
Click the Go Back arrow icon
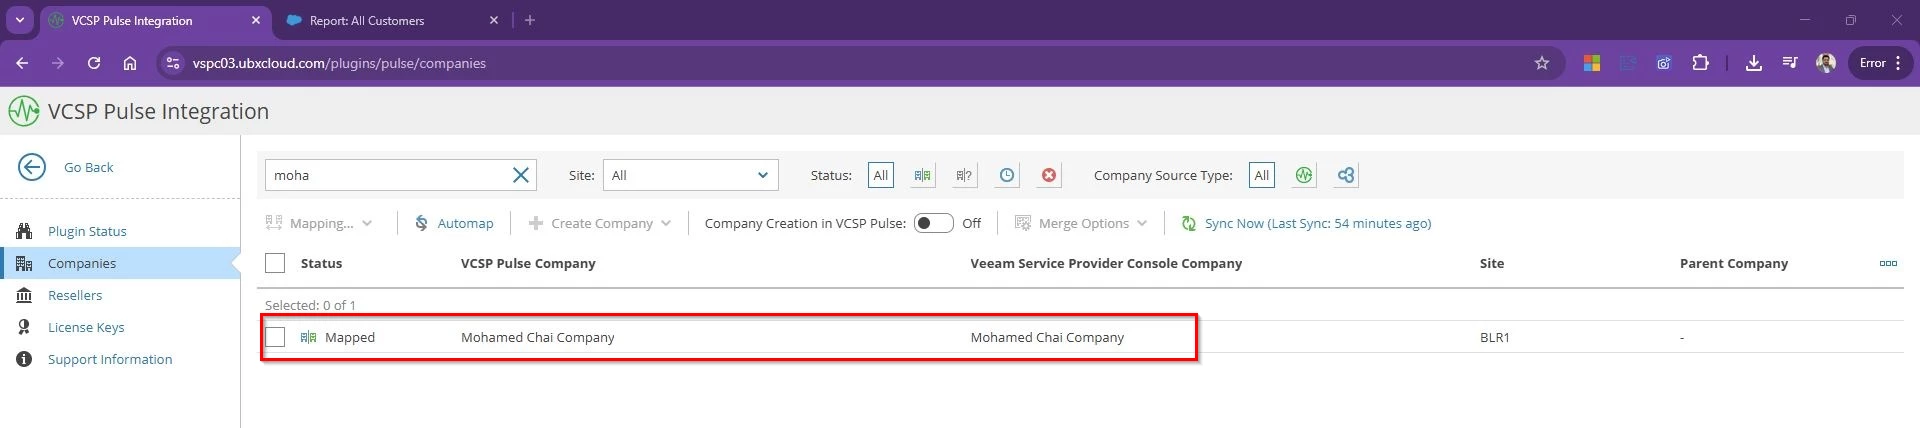32,167
